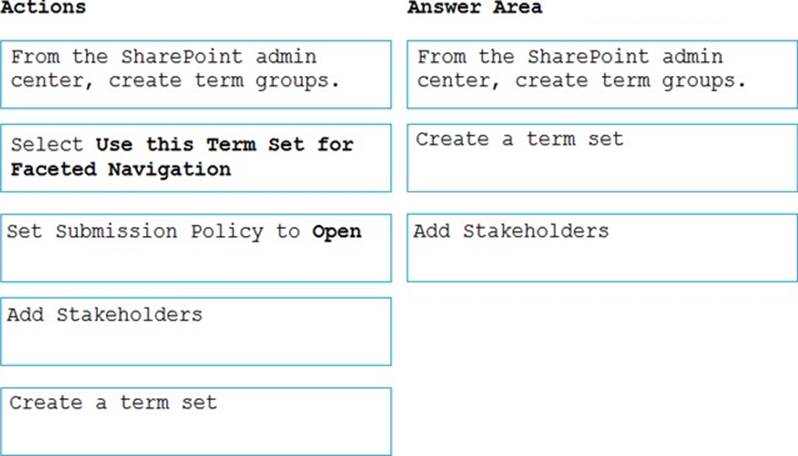Click the words Submission Policy

tap(161, 232)
